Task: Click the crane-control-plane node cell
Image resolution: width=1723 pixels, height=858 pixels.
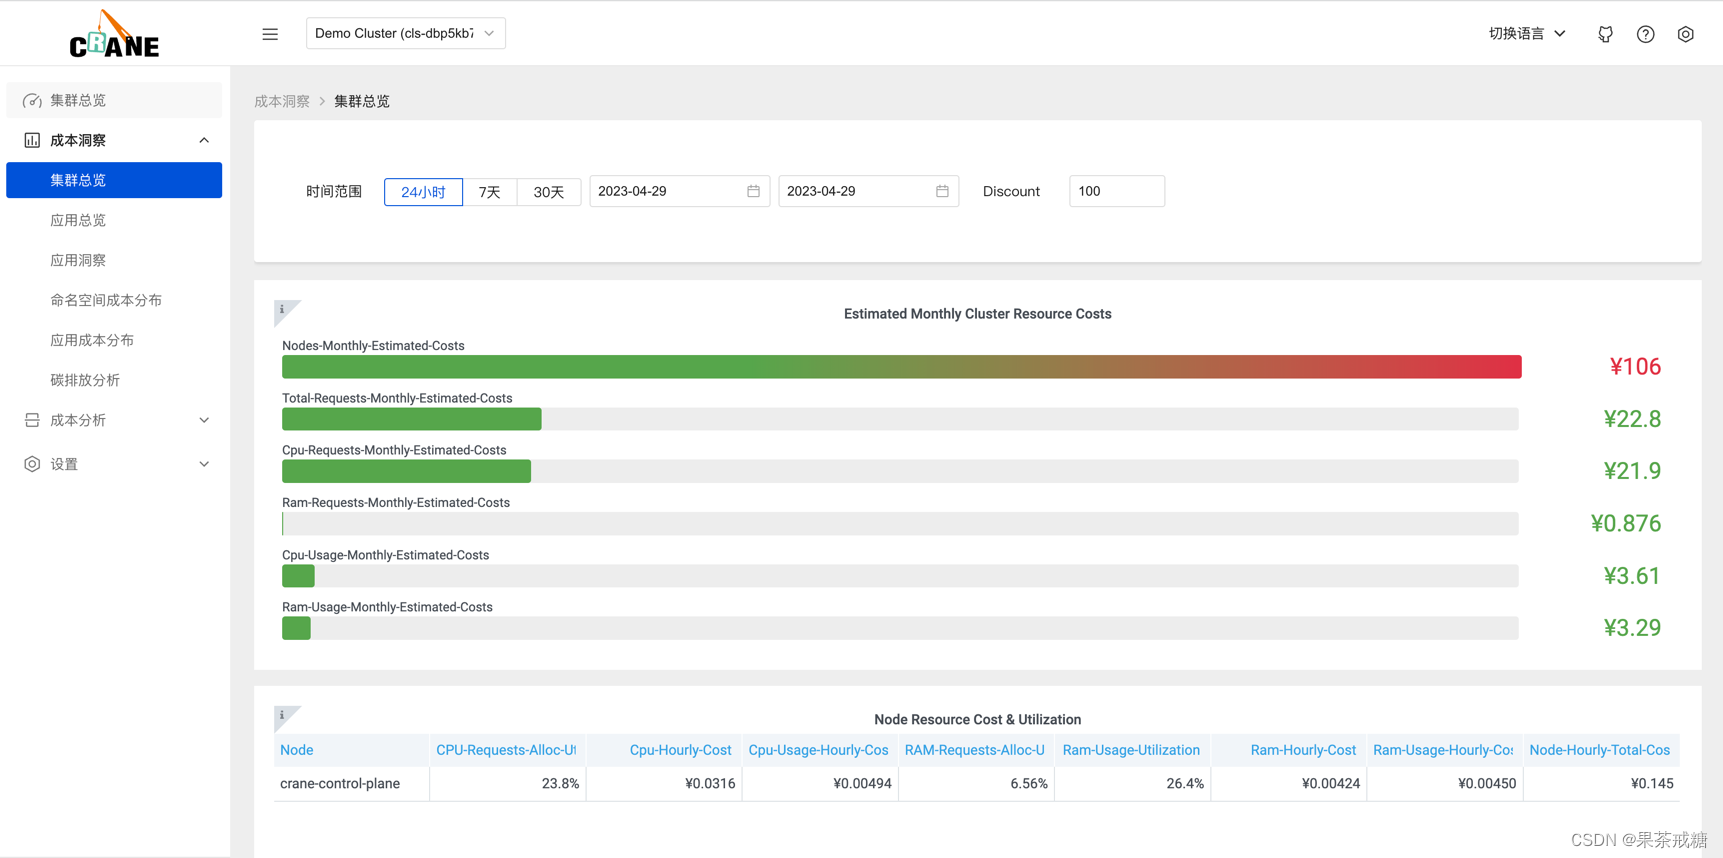Action: (x=352, y=783)
